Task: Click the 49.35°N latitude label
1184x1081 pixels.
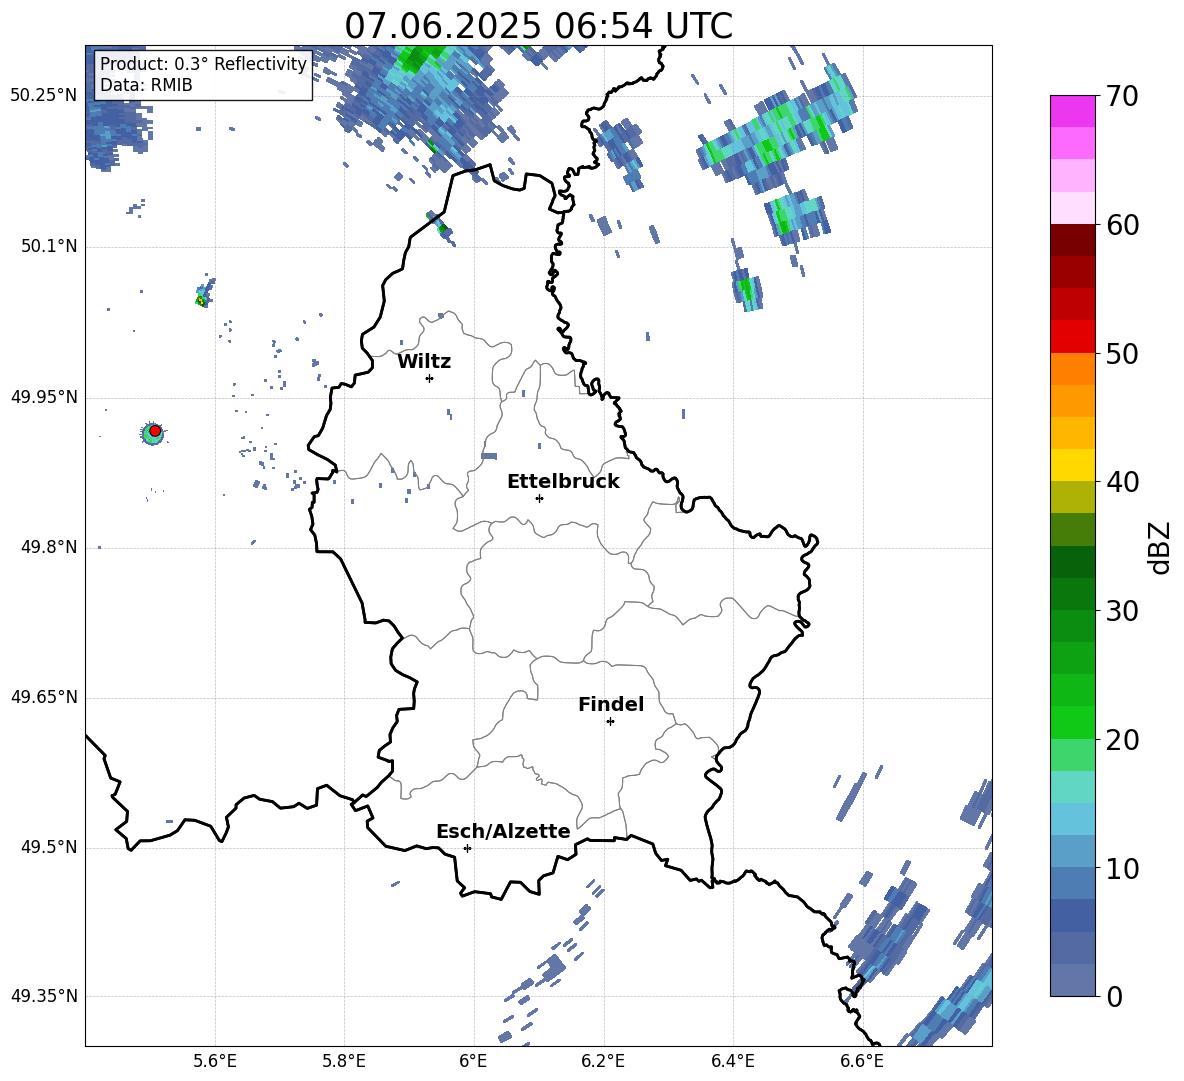Action: [x=44, y=996]
